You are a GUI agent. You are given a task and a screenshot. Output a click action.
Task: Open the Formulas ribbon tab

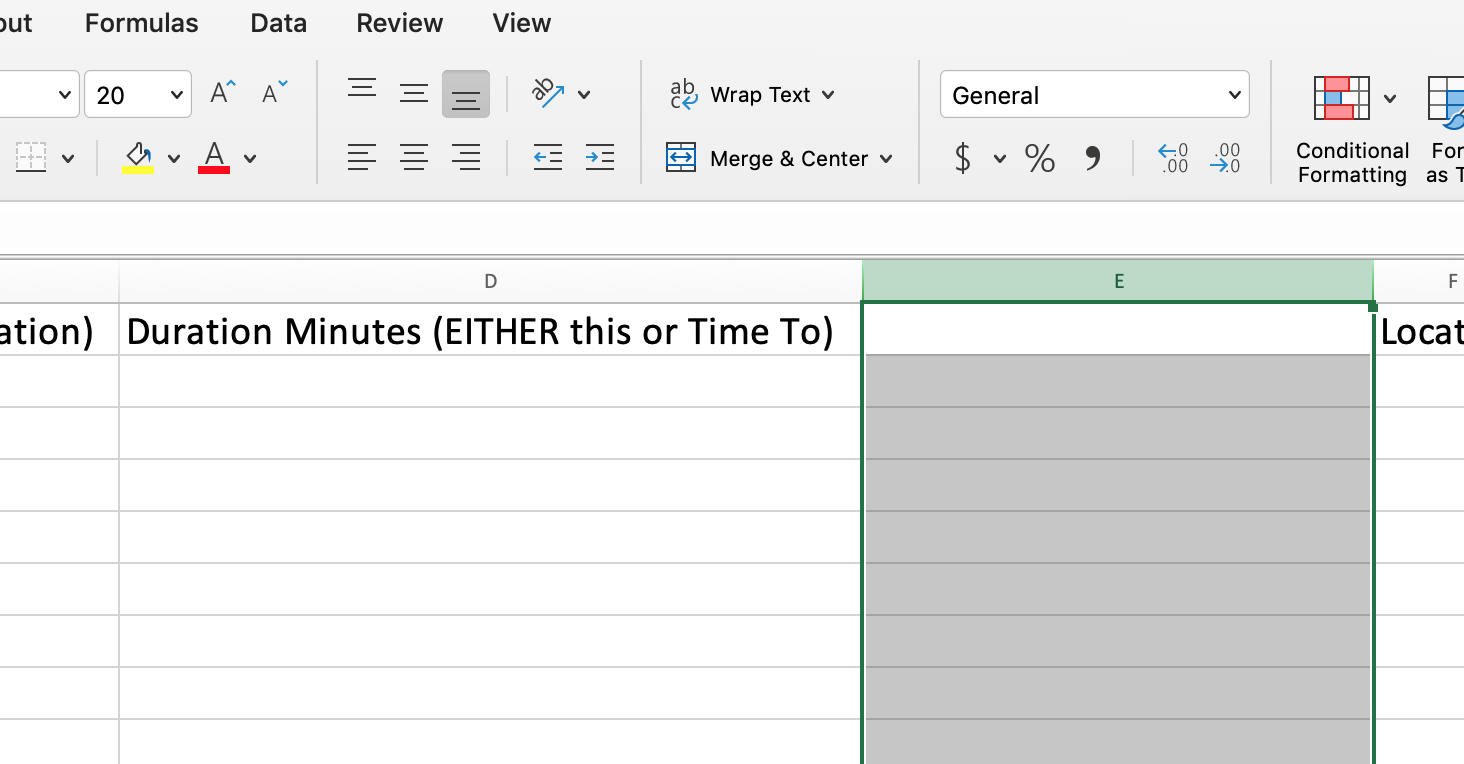click(141, 23)
